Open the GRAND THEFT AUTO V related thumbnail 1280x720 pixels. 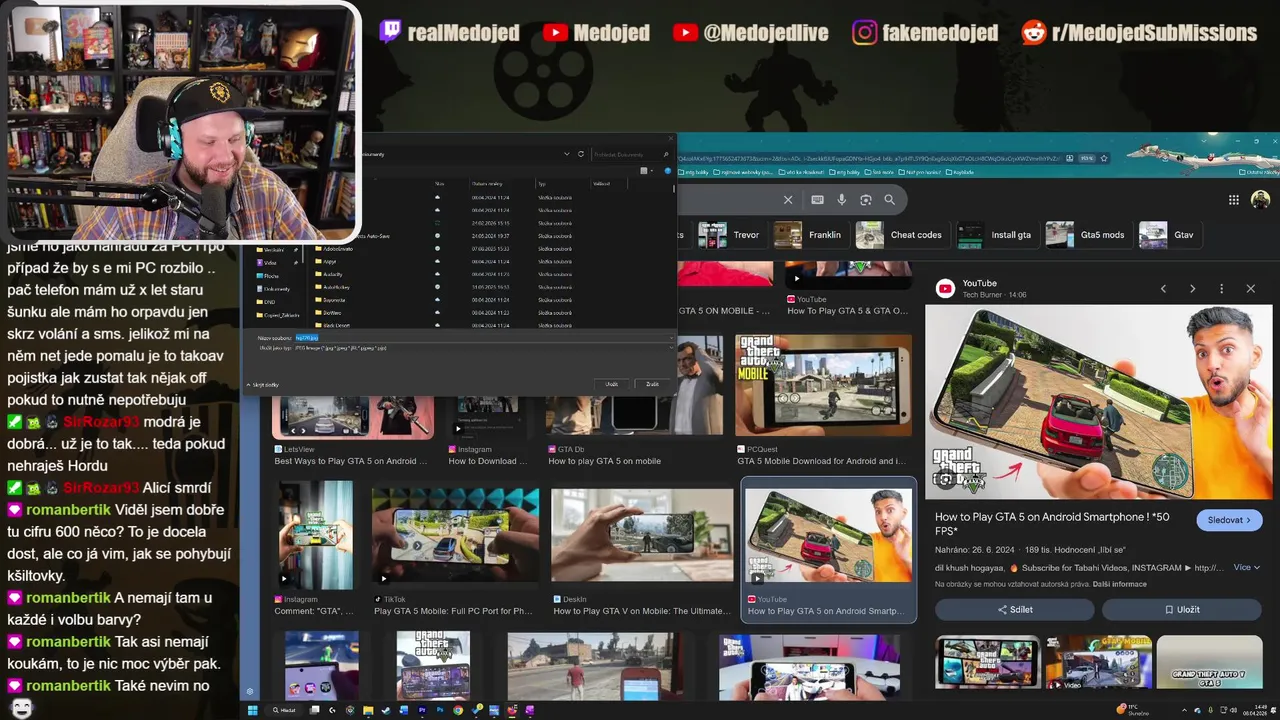pyautogui.click(x=1209, y=662)
